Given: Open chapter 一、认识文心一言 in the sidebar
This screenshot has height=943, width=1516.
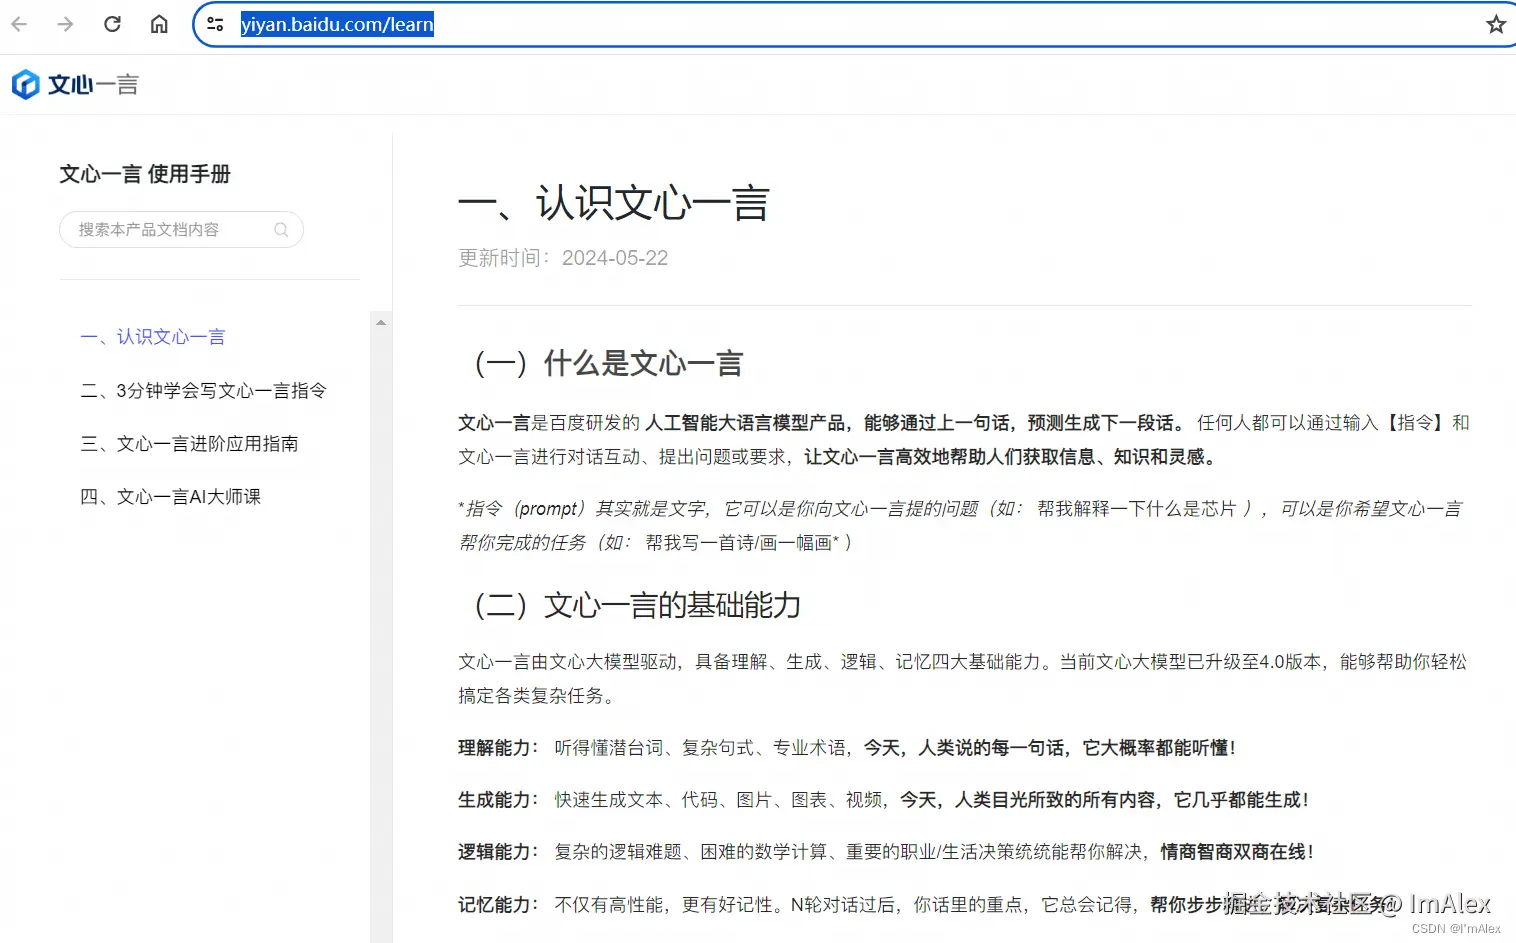Looking at the screenshot, I should (x=153, y=337).
